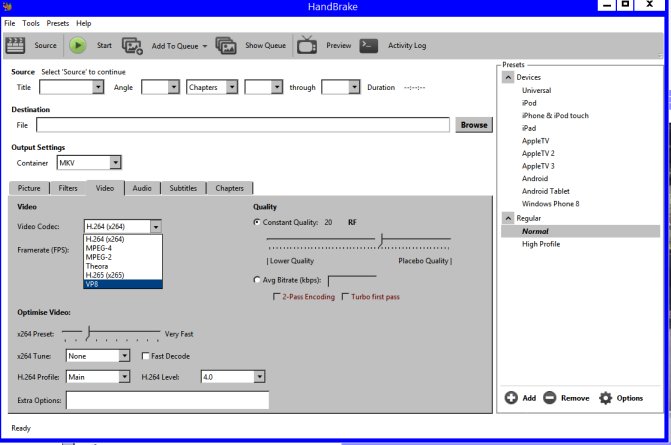This screenshot has width=671, height=445.
Task: Click the Preview label in toolbar
Action: [x=338, y=45]
